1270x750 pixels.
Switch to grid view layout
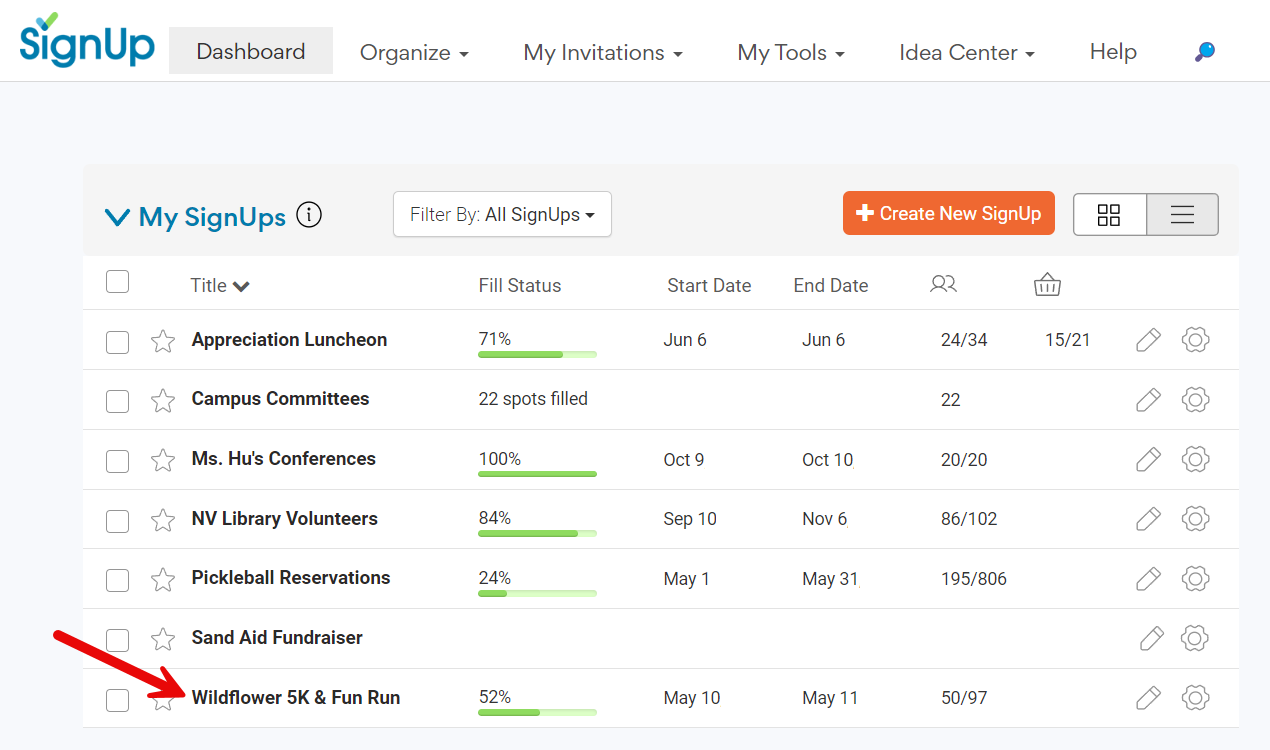pos(1109,215)
